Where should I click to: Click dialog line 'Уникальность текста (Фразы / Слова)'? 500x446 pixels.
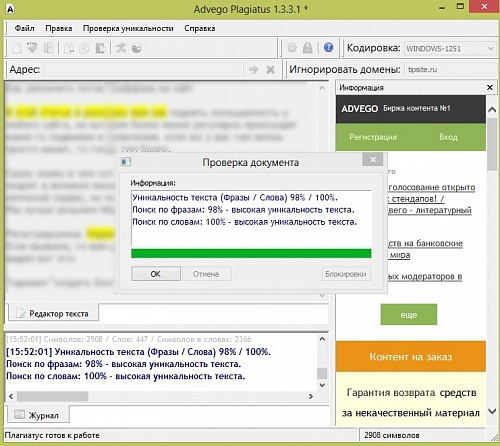coord(235,198)
